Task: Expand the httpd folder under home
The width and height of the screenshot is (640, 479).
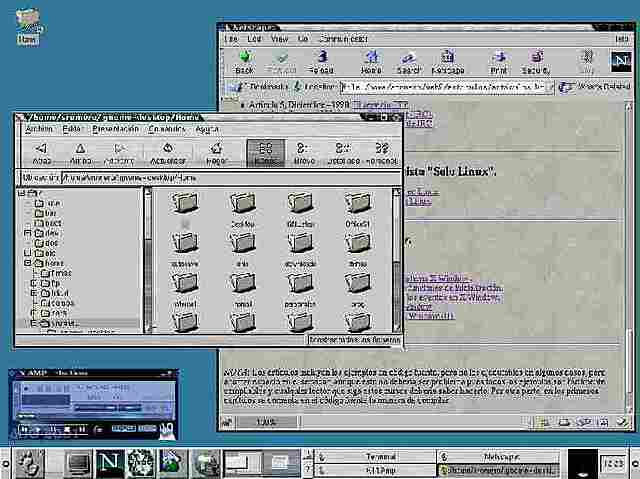Action: 34,293
